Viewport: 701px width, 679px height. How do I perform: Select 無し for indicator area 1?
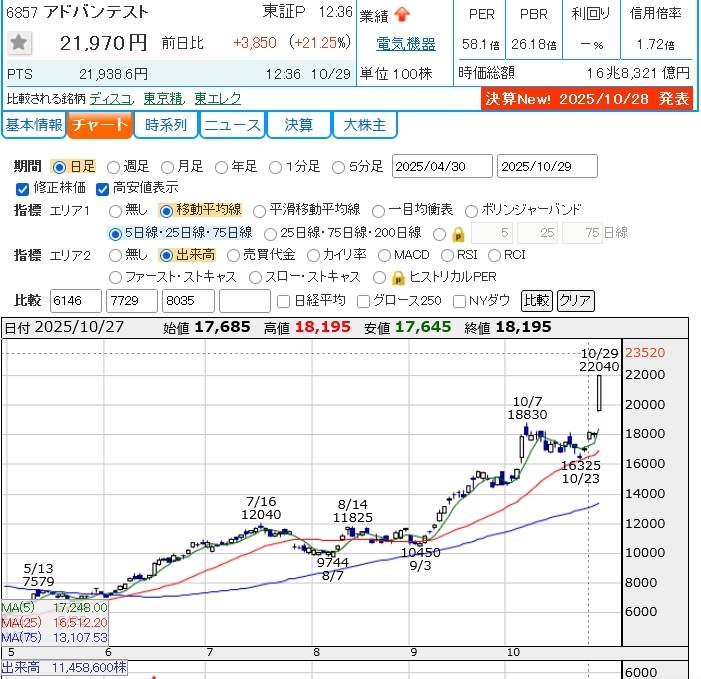115,211
